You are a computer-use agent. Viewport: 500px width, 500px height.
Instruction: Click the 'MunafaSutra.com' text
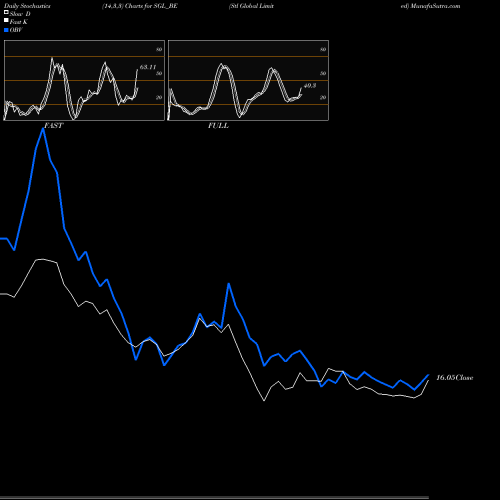(x=435, y=6)
